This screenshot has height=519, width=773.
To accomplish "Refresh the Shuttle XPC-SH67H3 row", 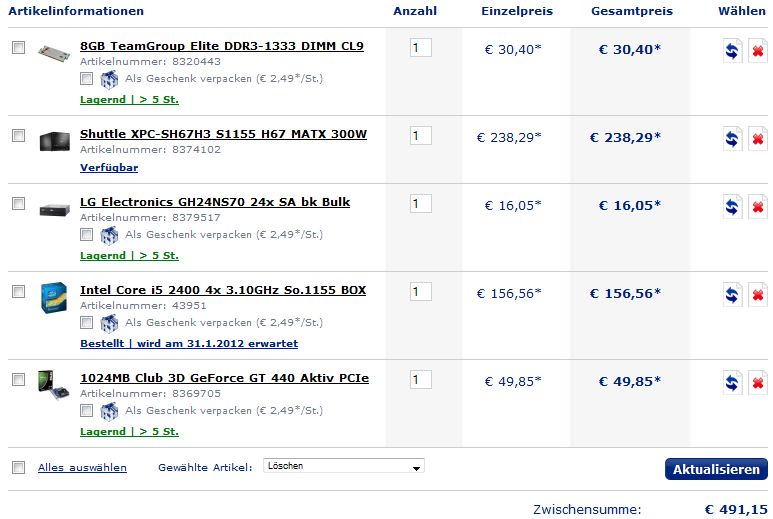I will pyautogui.click(x=733, y=138).
